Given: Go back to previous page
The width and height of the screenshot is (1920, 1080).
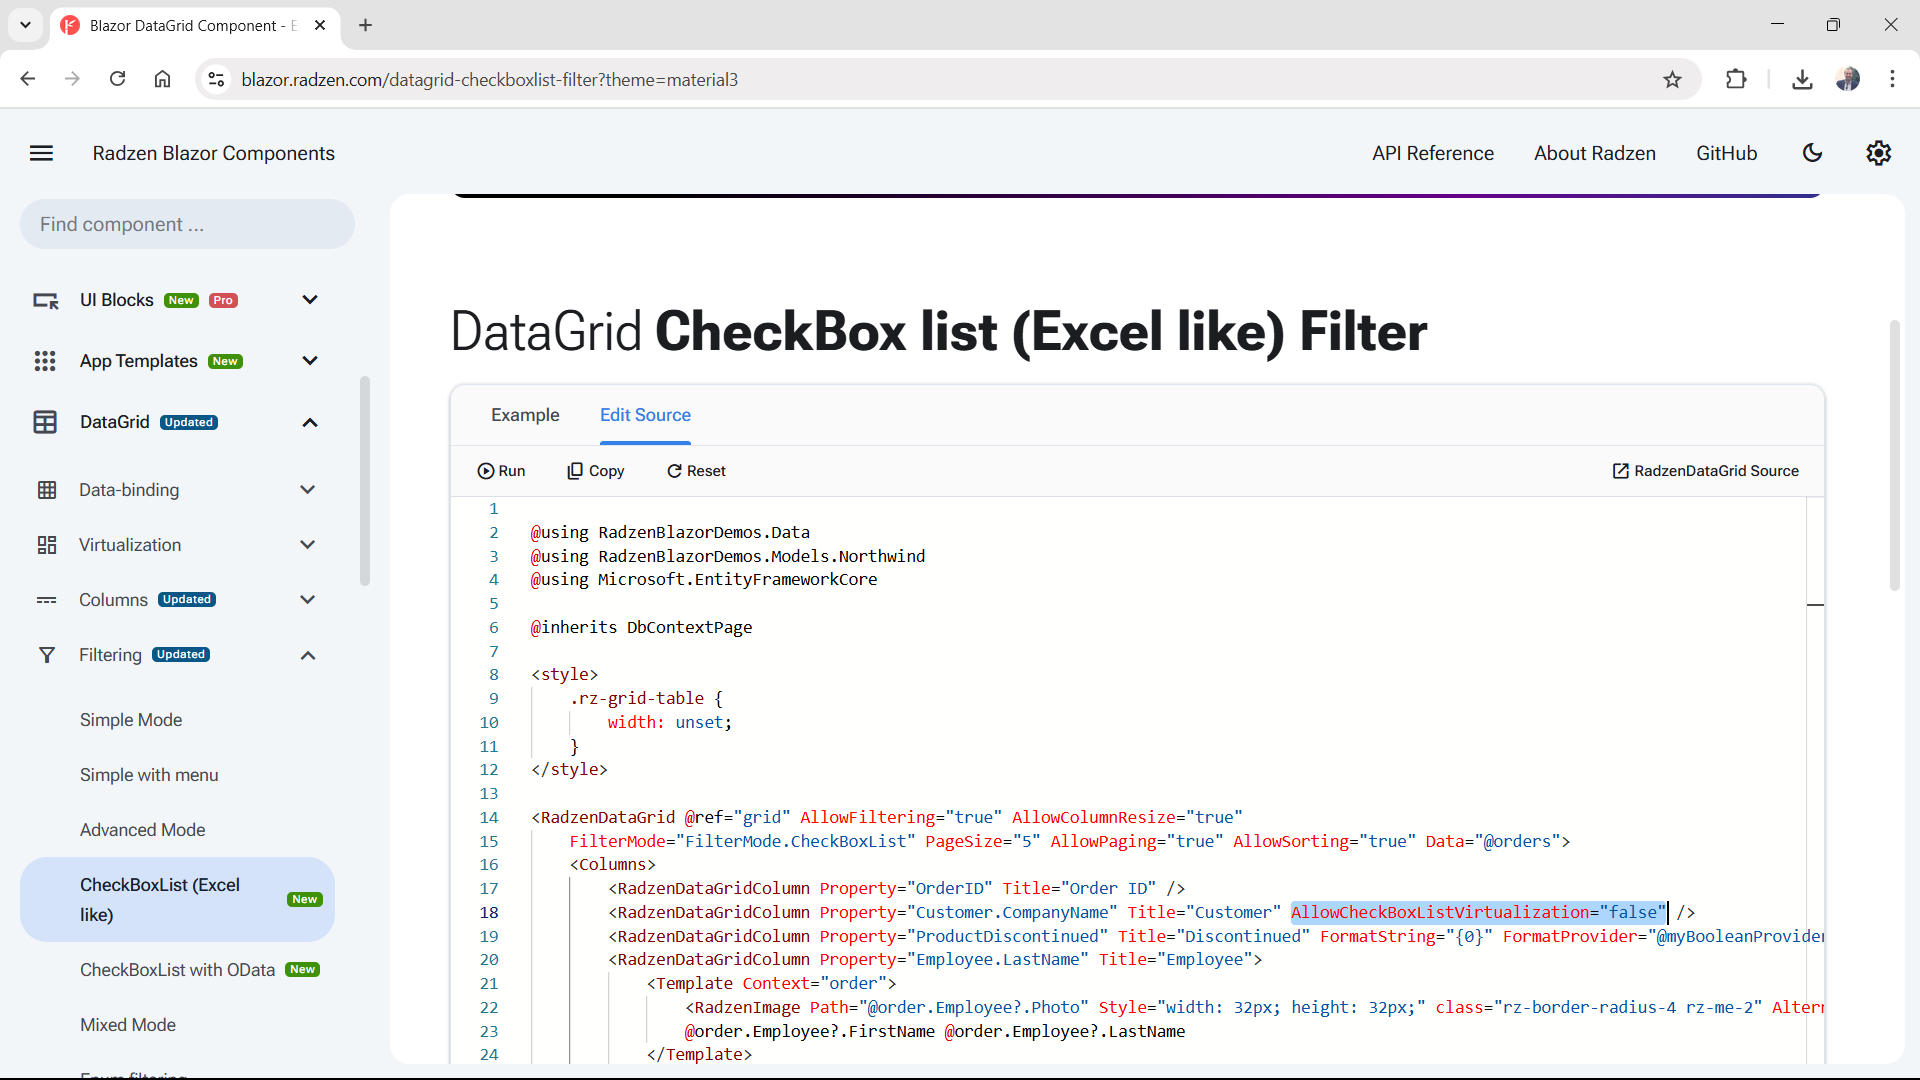Looking at the screenshot, I should 28,80.
